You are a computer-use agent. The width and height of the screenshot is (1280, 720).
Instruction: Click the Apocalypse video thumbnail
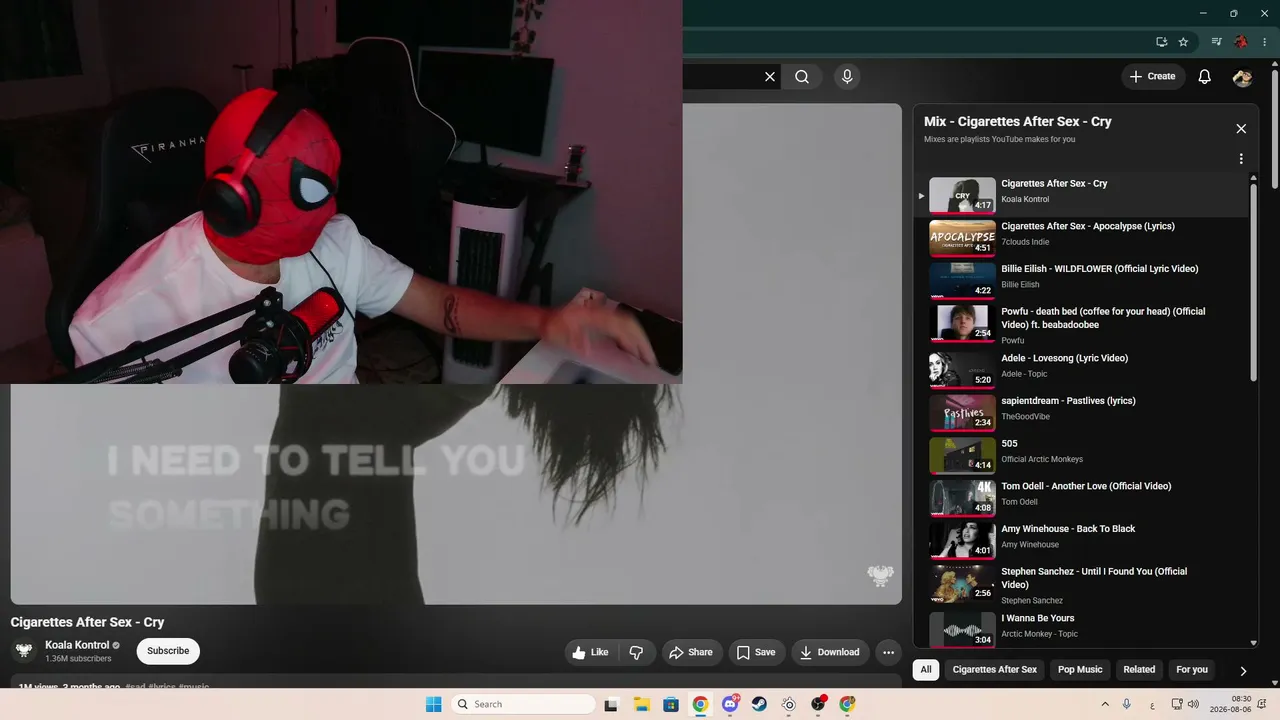[x=962, y=238]
